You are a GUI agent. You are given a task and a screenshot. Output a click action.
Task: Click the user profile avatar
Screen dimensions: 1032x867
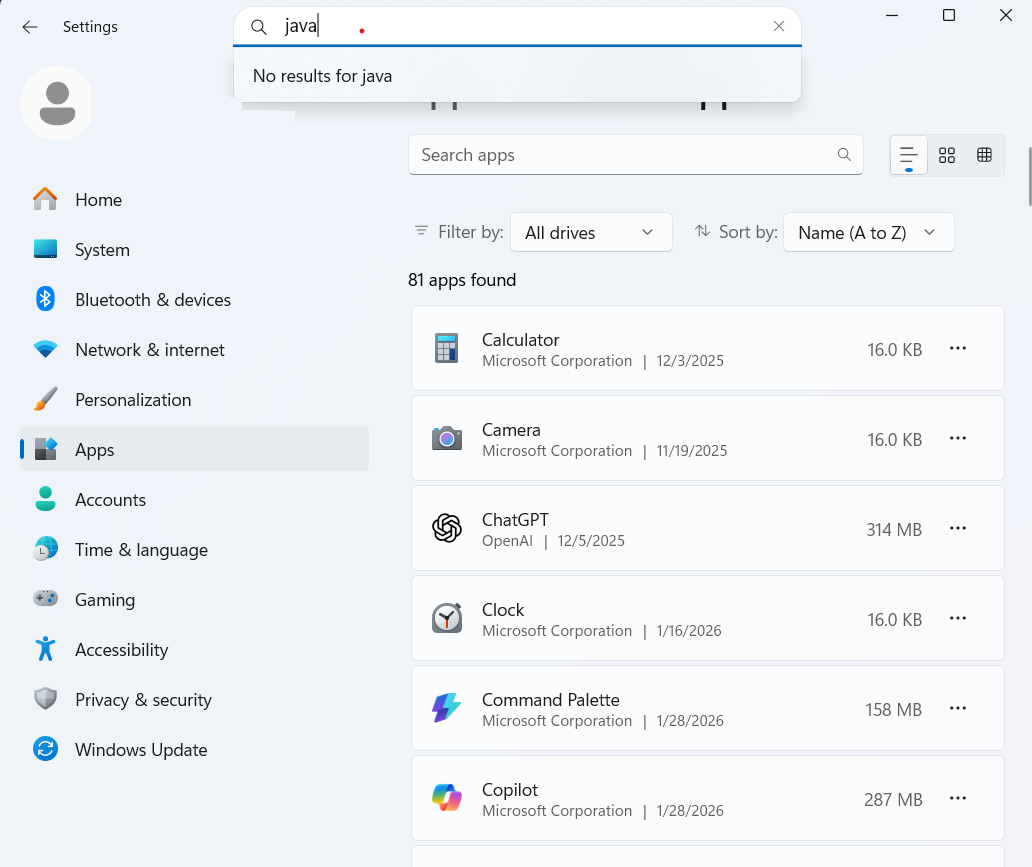pos(57,104)
